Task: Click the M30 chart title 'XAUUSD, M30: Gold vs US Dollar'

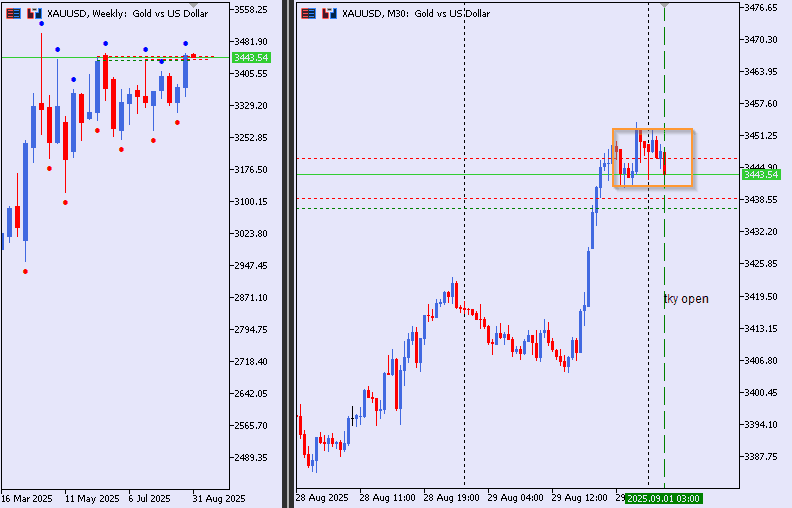Action: point(416,14)
